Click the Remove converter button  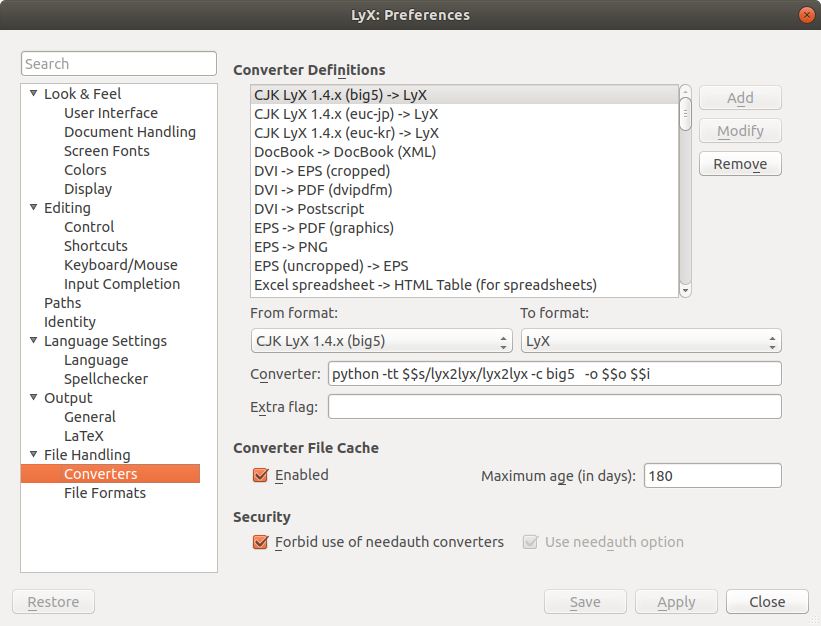[x=740, y=164]
